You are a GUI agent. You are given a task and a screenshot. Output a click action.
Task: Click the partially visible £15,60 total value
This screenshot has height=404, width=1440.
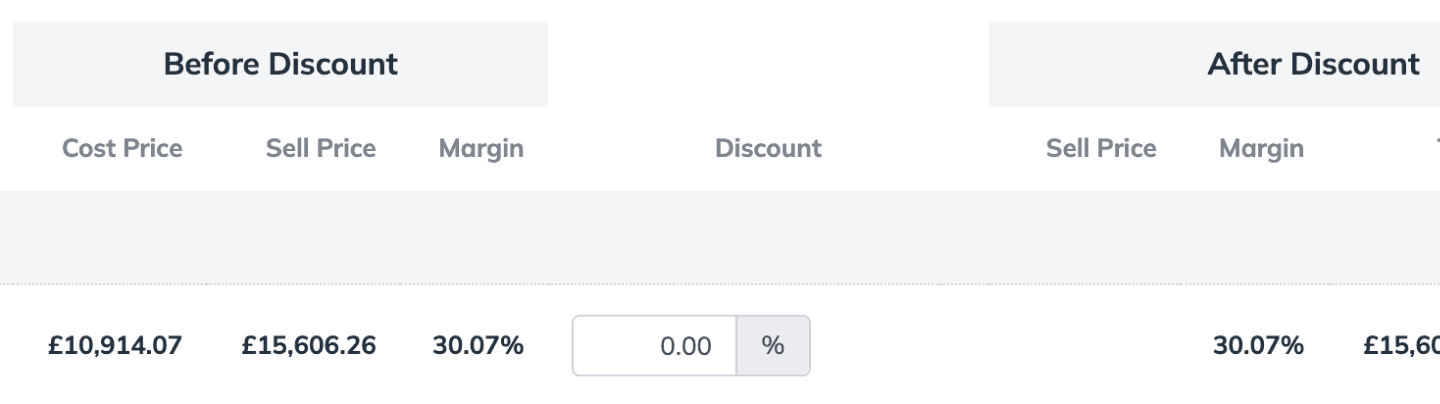pos(1402,346)
